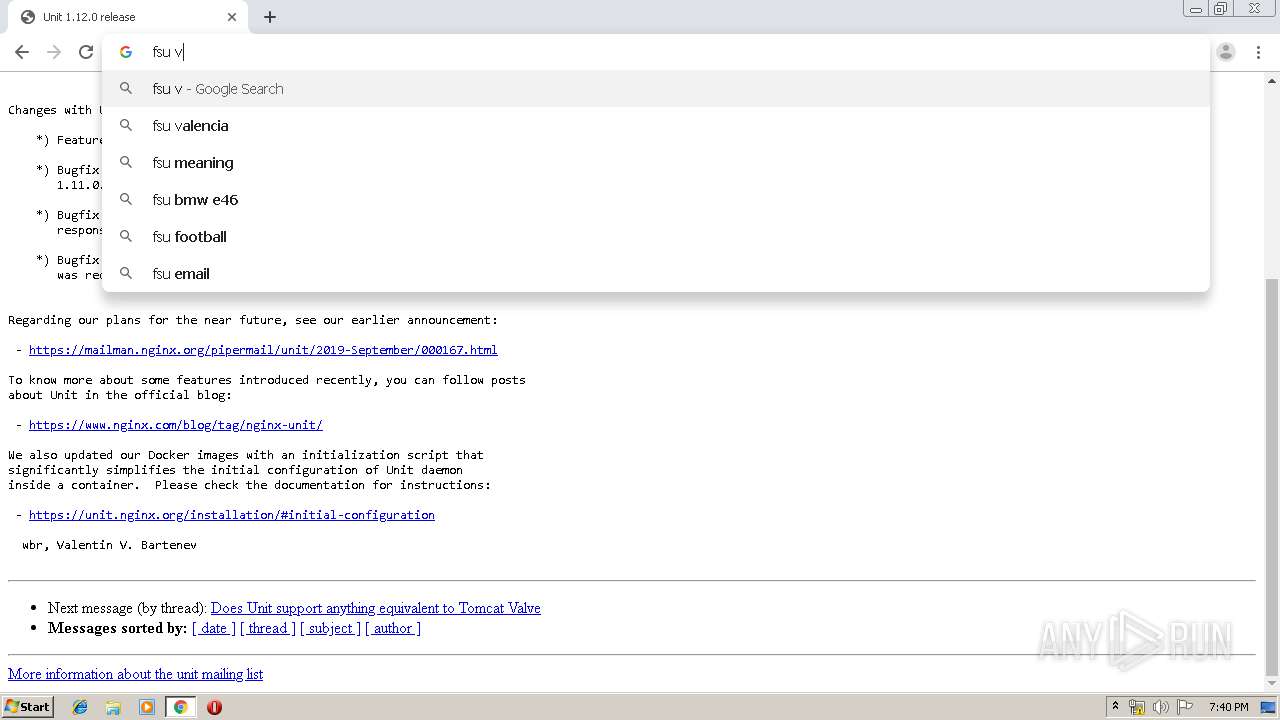Screen dimensions: 1280x720
Task: Sort messages by [ subject ]
Action: pos(330,628)
